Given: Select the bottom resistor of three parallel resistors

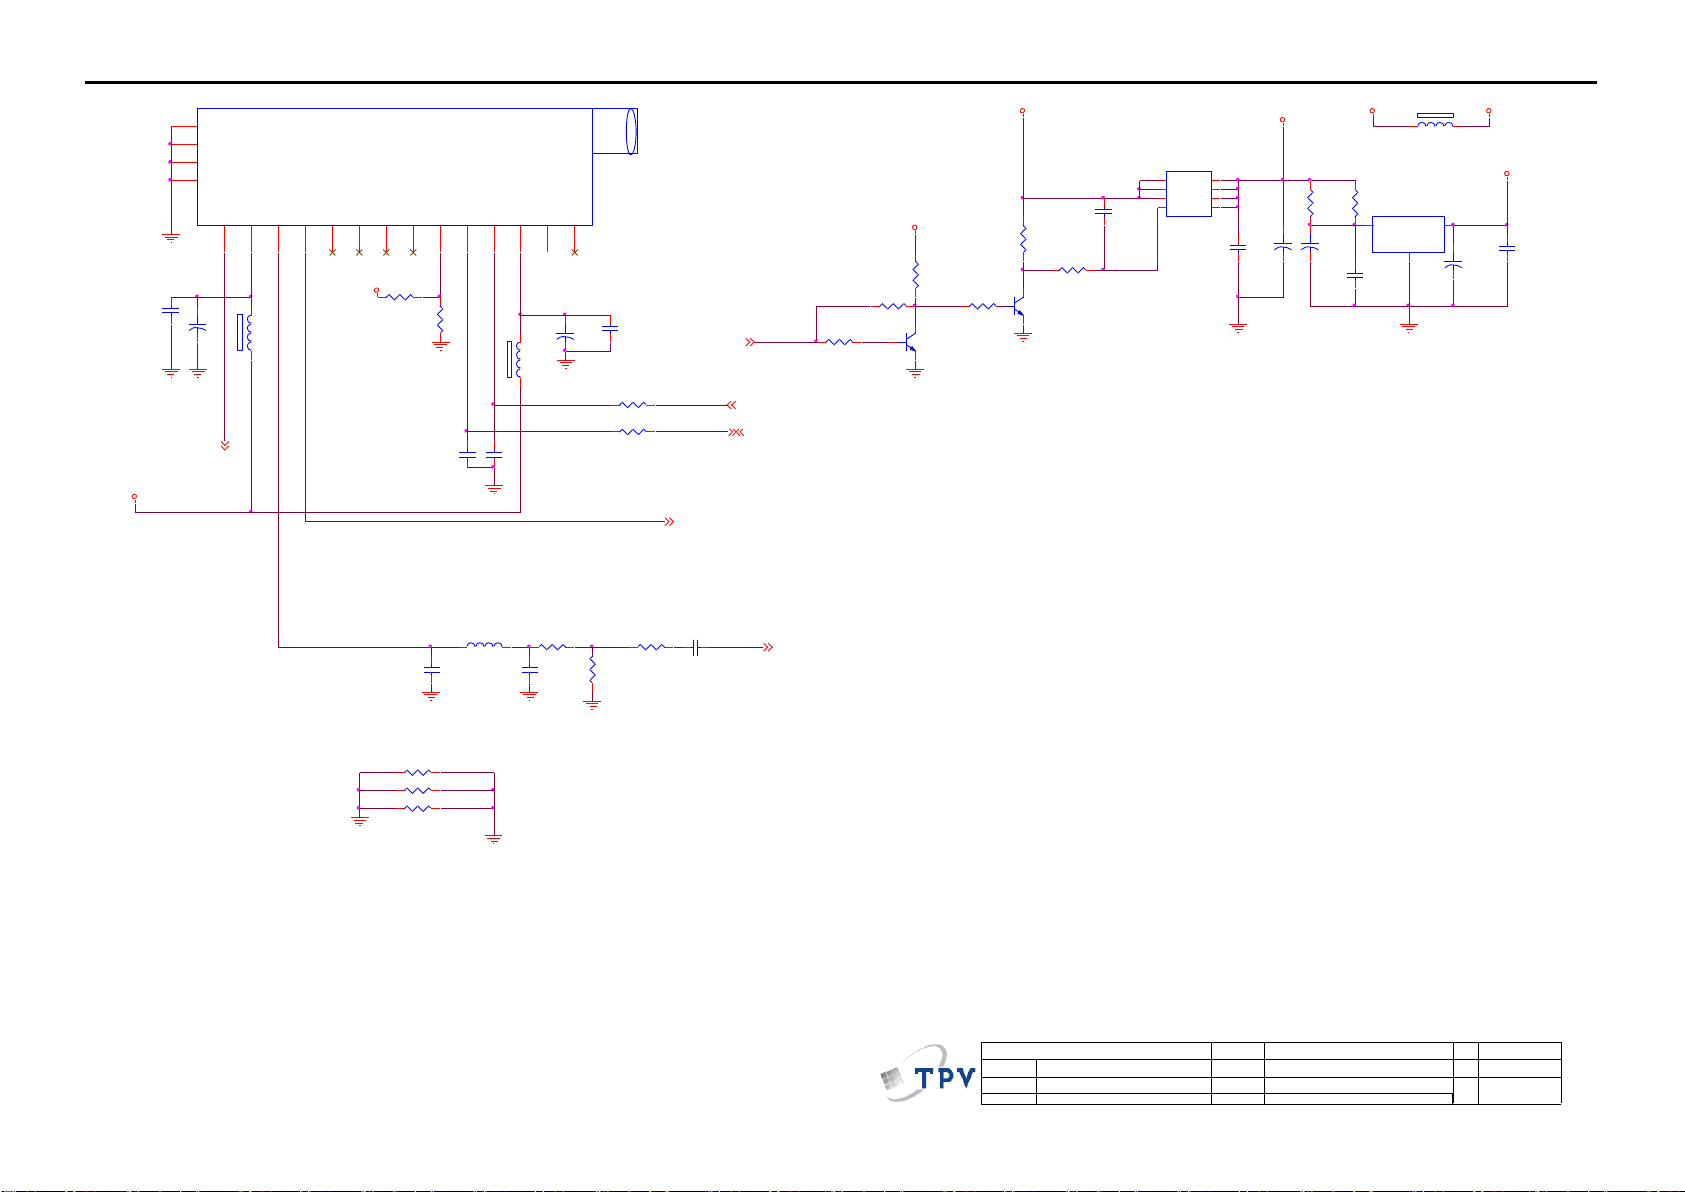Looking at the screenshot, I should [417, 808].
